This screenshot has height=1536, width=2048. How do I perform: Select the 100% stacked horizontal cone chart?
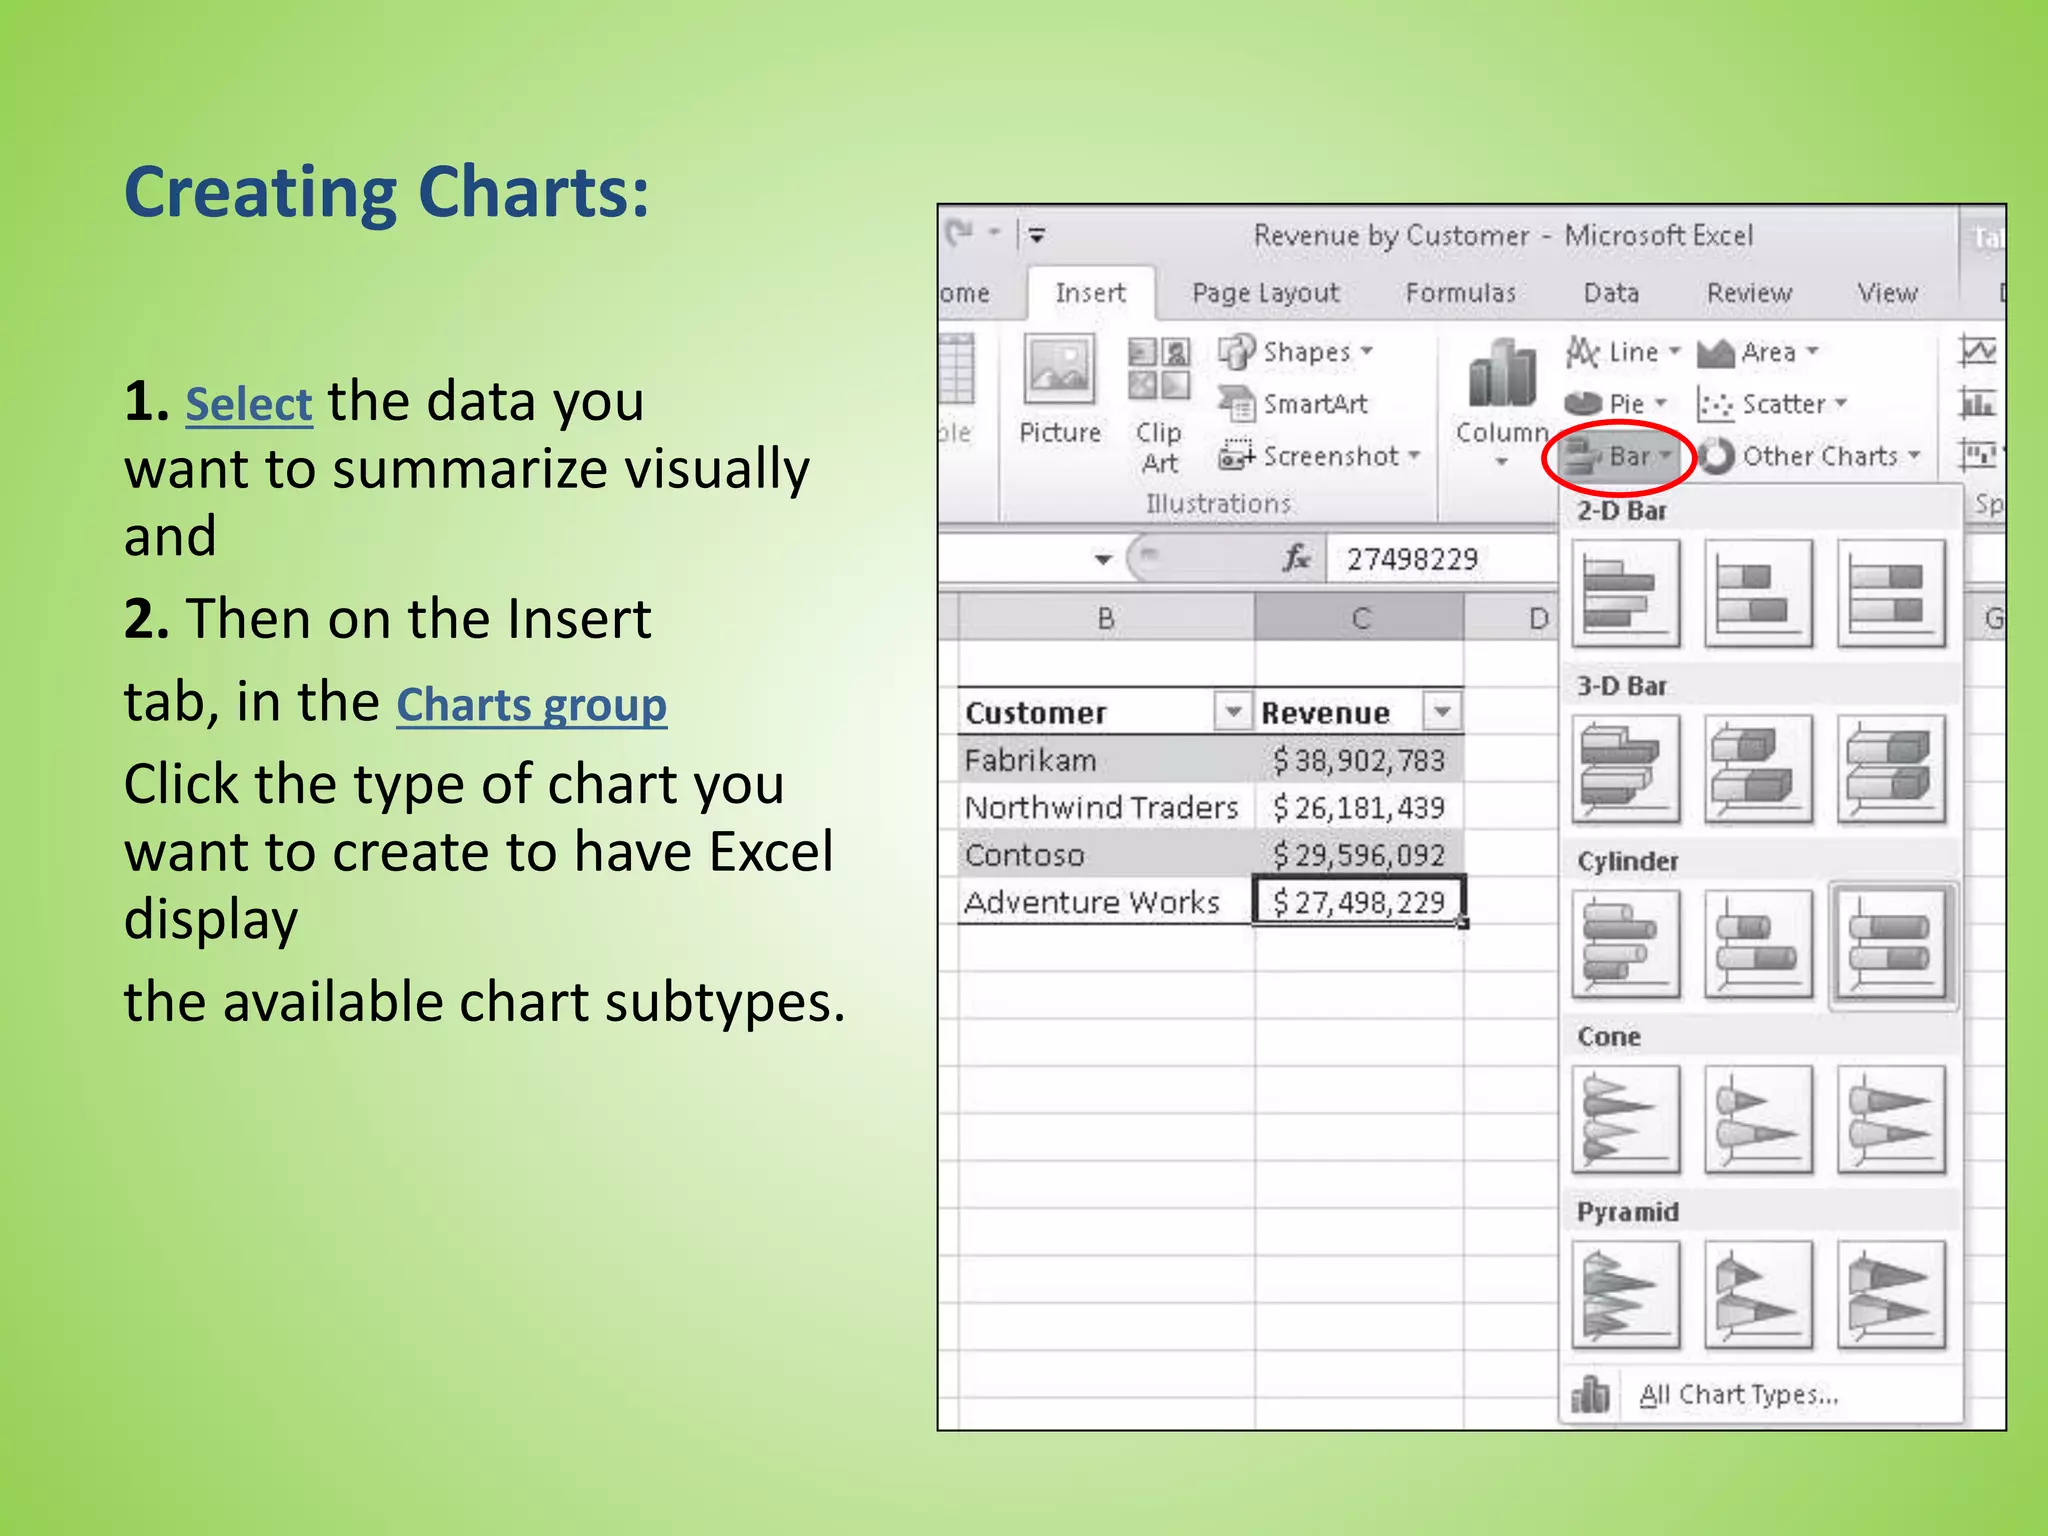(x=1891, y=1119)
